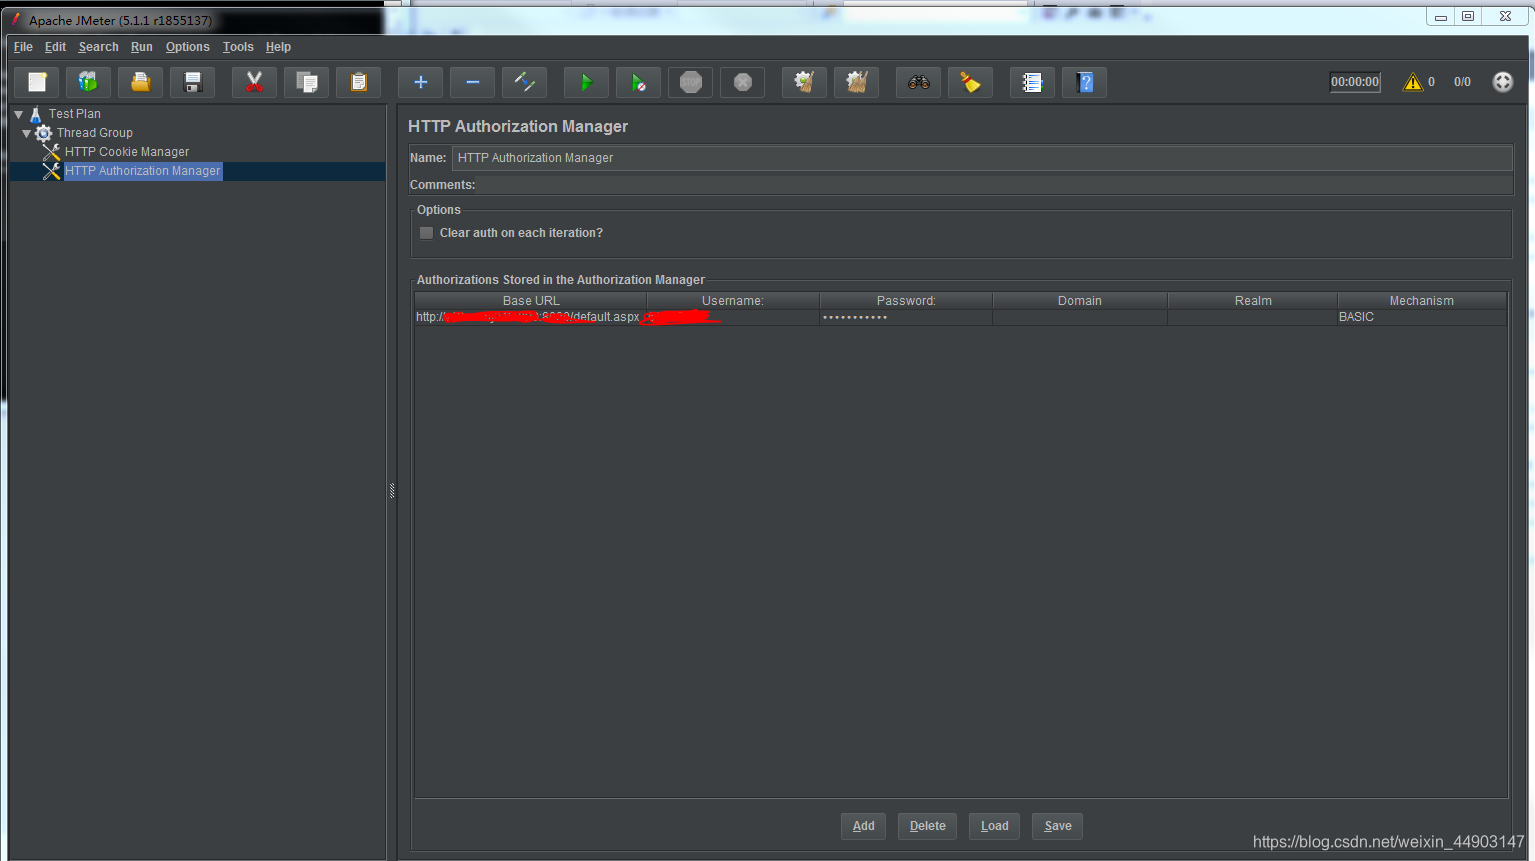
Task: Click the masked password cell
Action: click(x=906, y=317)
